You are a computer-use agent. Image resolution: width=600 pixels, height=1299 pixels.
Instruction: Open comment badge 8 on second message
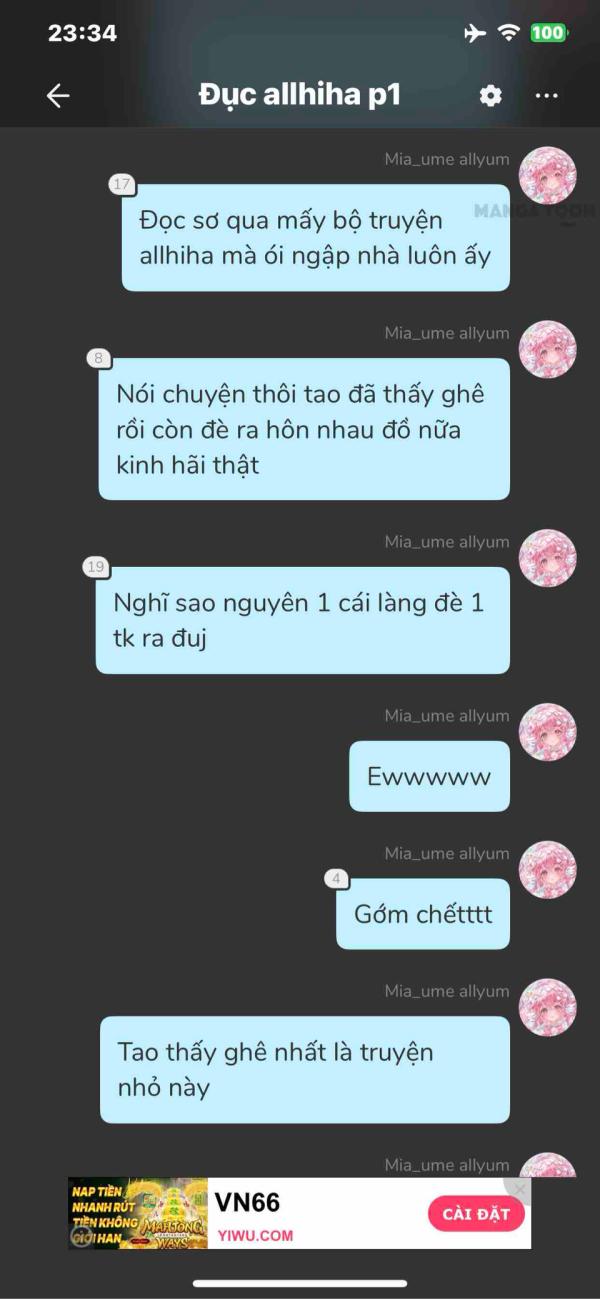98,358
